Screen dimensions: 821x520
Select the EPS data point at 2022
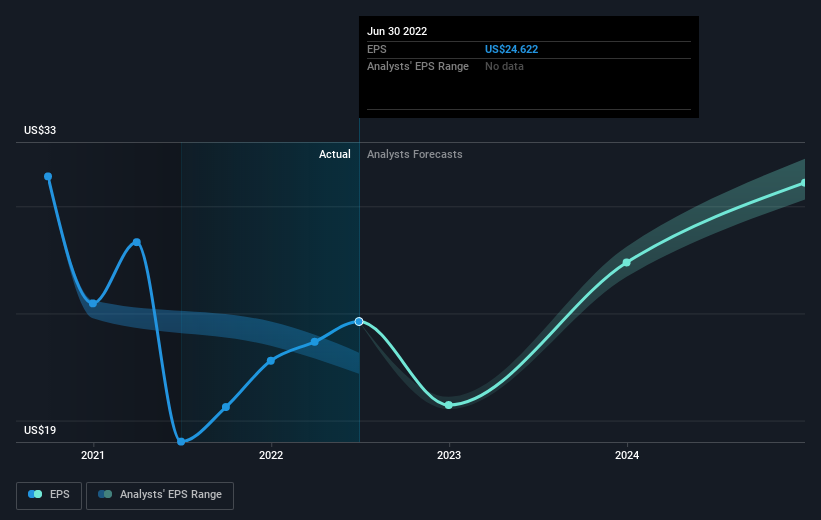click(271, 361)
